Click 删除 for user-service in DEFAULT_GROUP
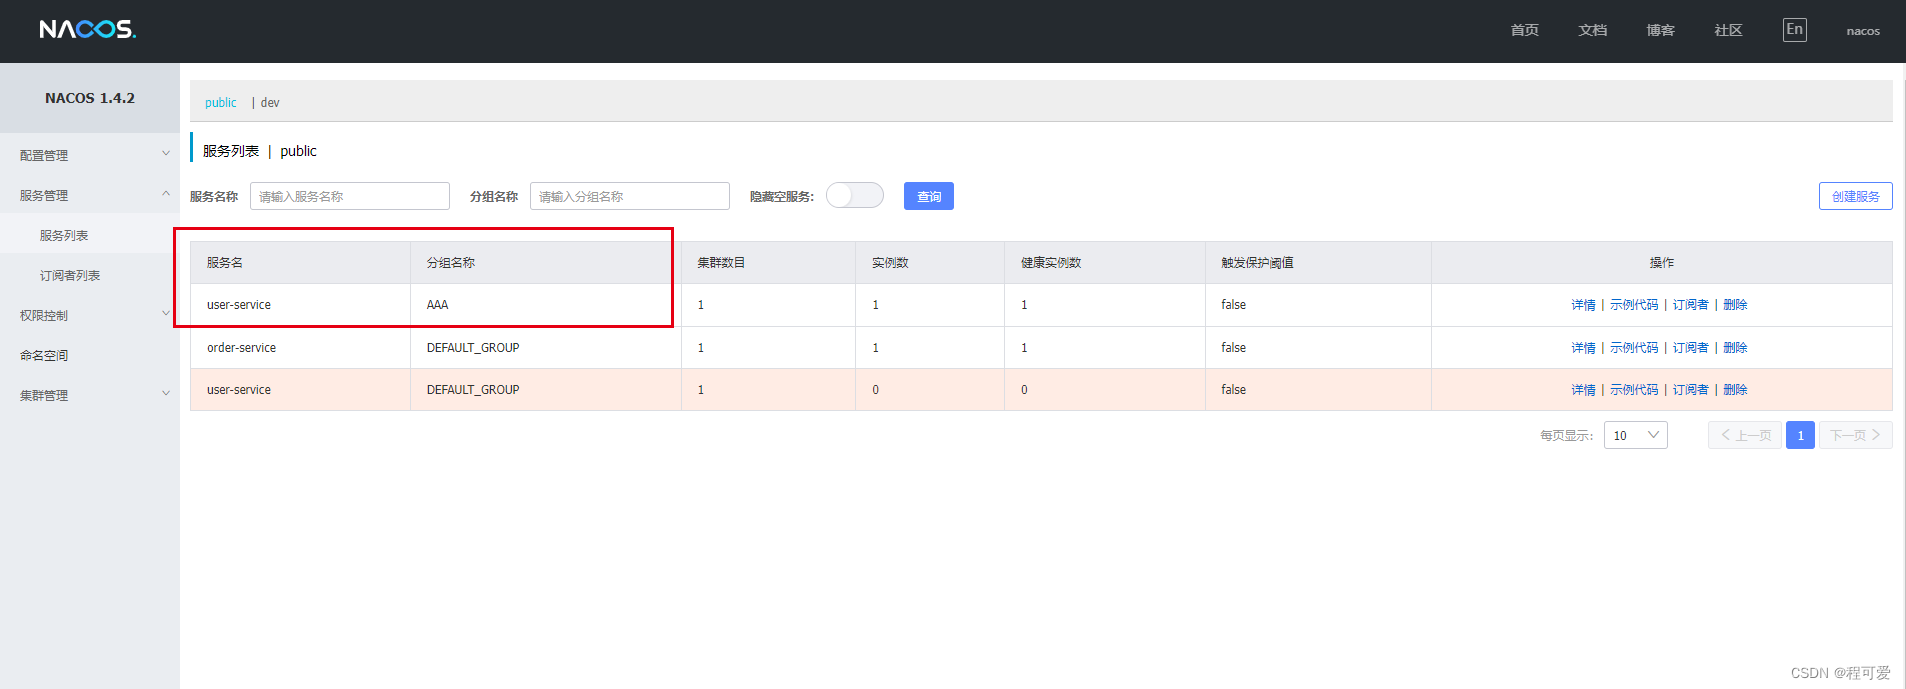1906x689 pixels. (1735, 390)
